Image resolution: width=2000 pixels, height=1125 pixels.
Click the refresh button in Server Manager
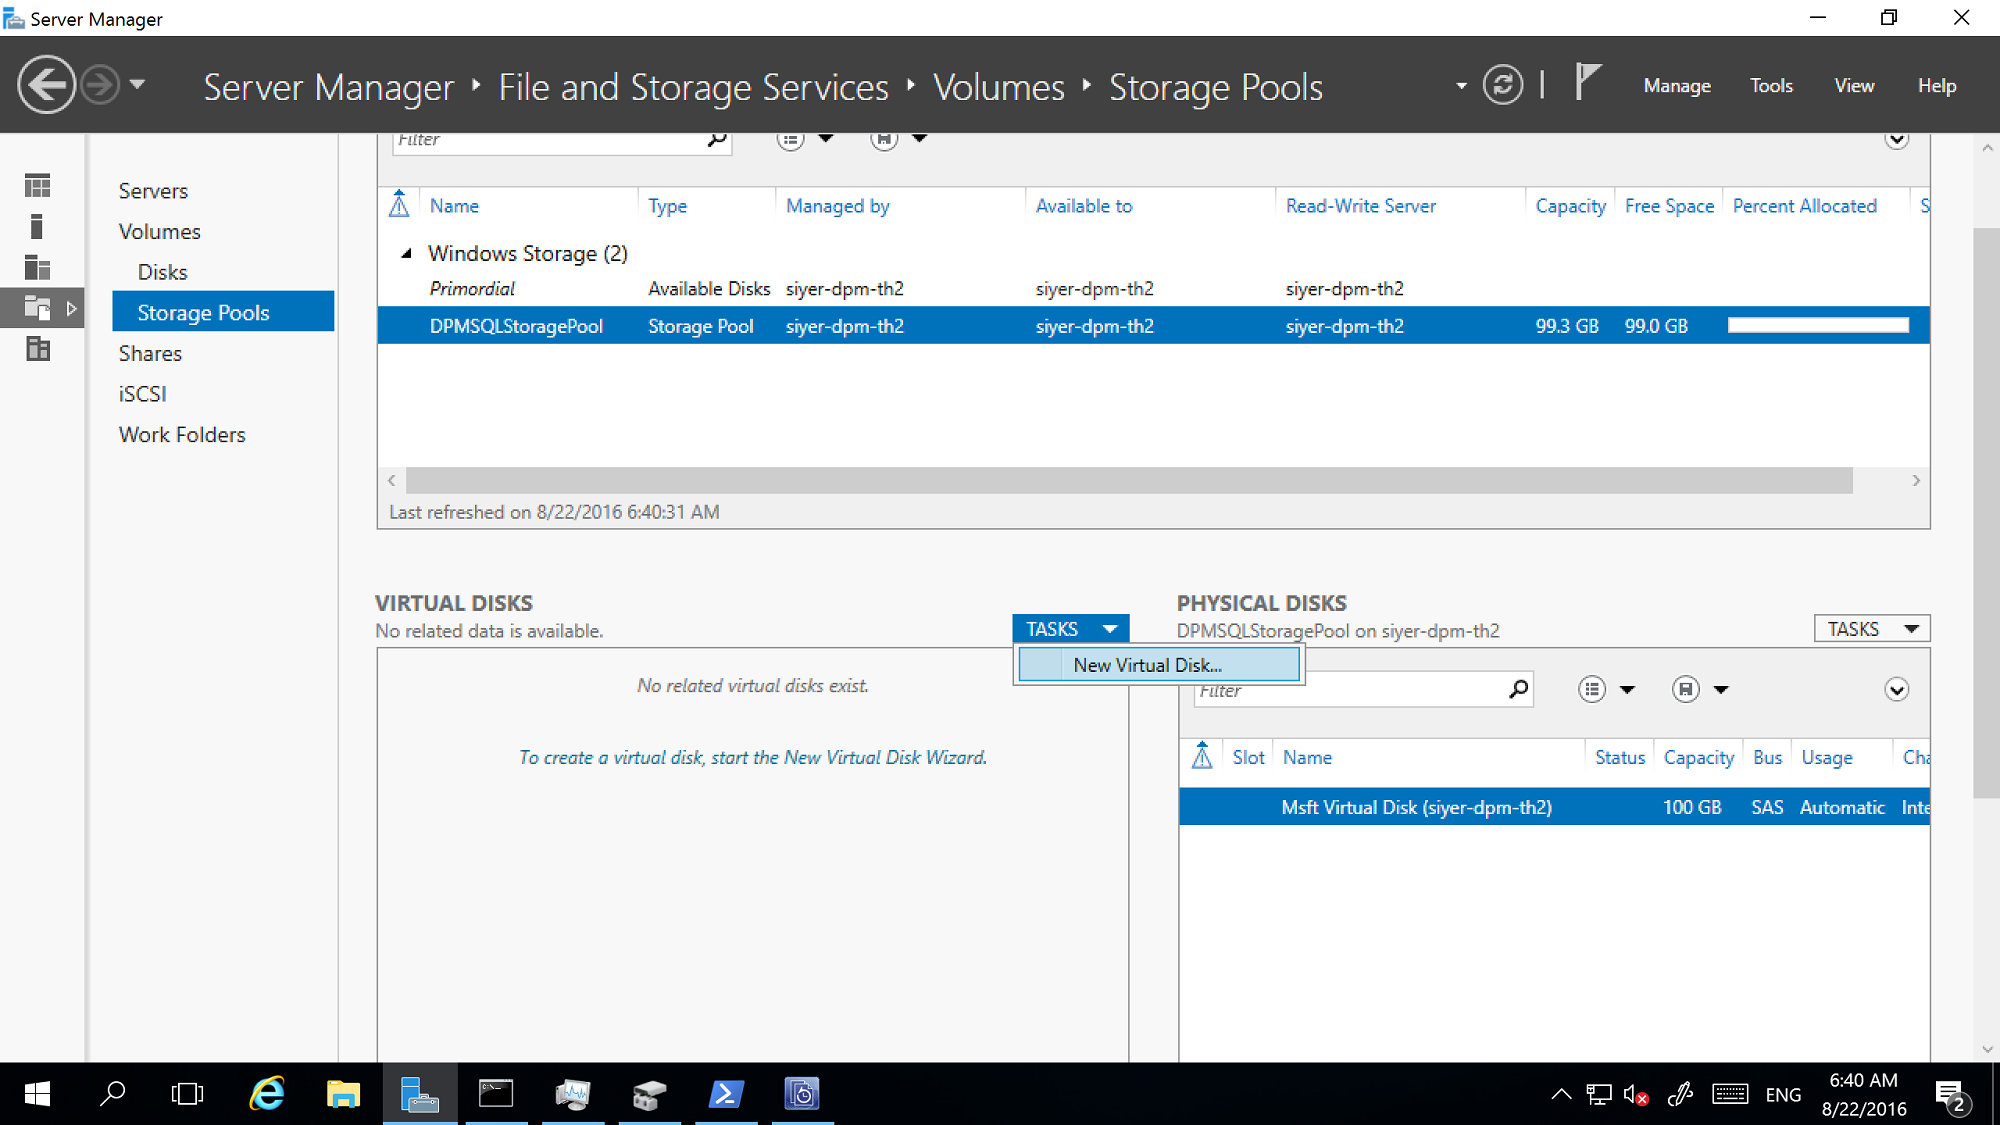[1507, 85]
